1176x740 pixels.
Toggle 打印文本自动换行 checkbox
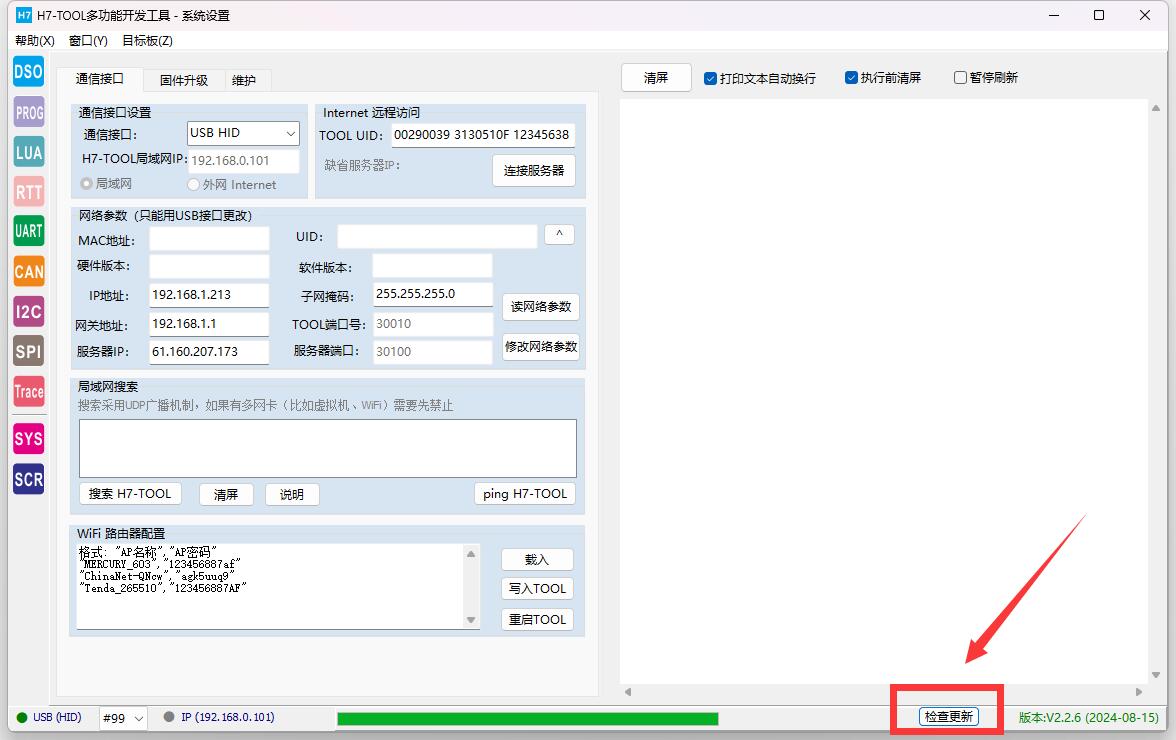click(x=710, y=78)
